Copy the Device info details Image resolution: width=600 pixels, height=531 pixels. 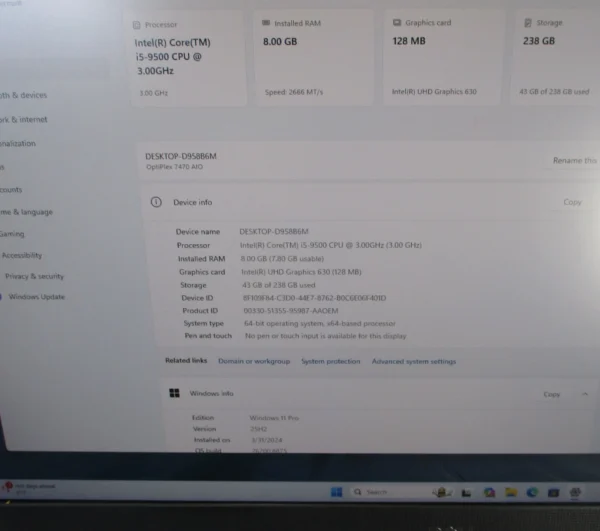[x=572, y=202]
